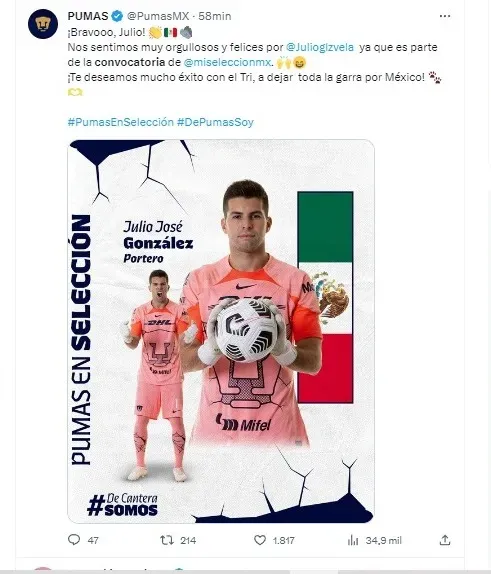Open the @Julioglzvela mention
The width and height of the screenshot is (491, 574).
(320, 47)
